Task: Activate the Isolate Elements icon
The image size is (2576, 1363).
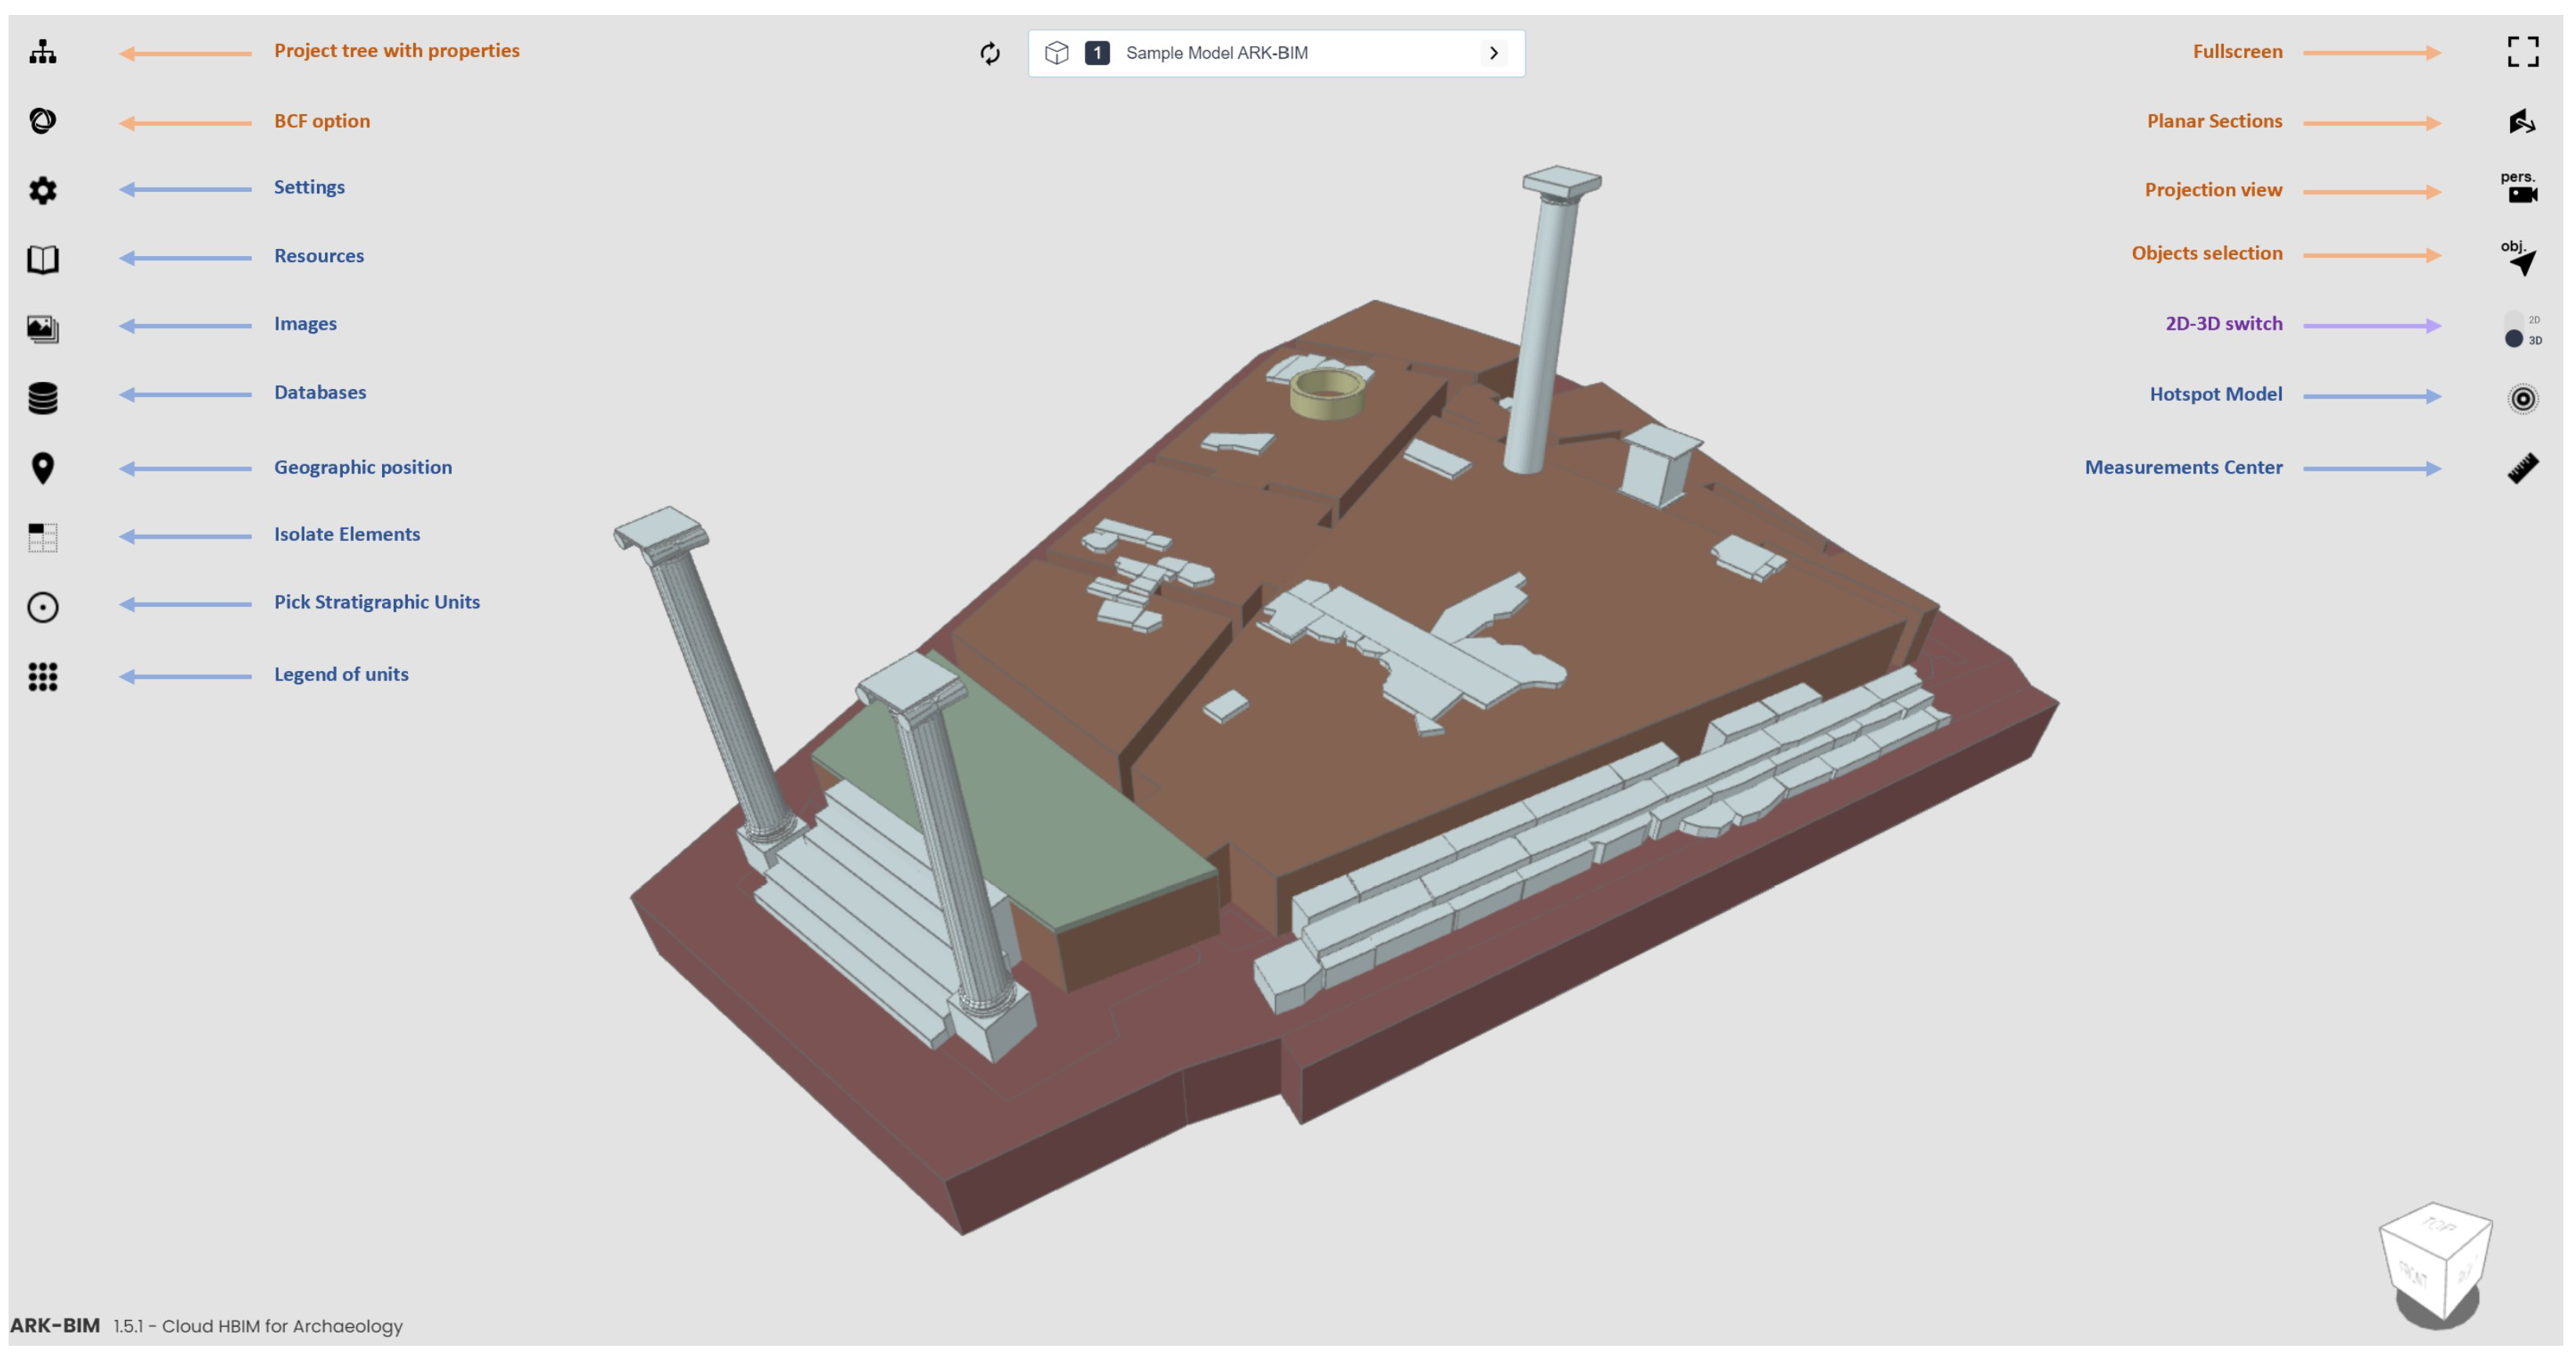Action: [42, 537]
